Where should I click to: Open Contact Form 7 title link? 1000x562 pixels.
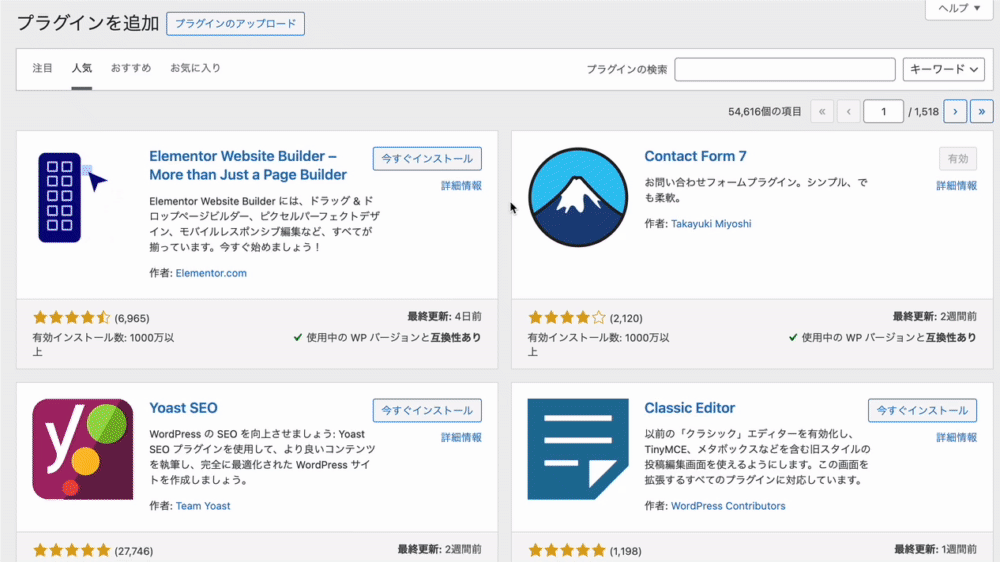tap(695, 156)
